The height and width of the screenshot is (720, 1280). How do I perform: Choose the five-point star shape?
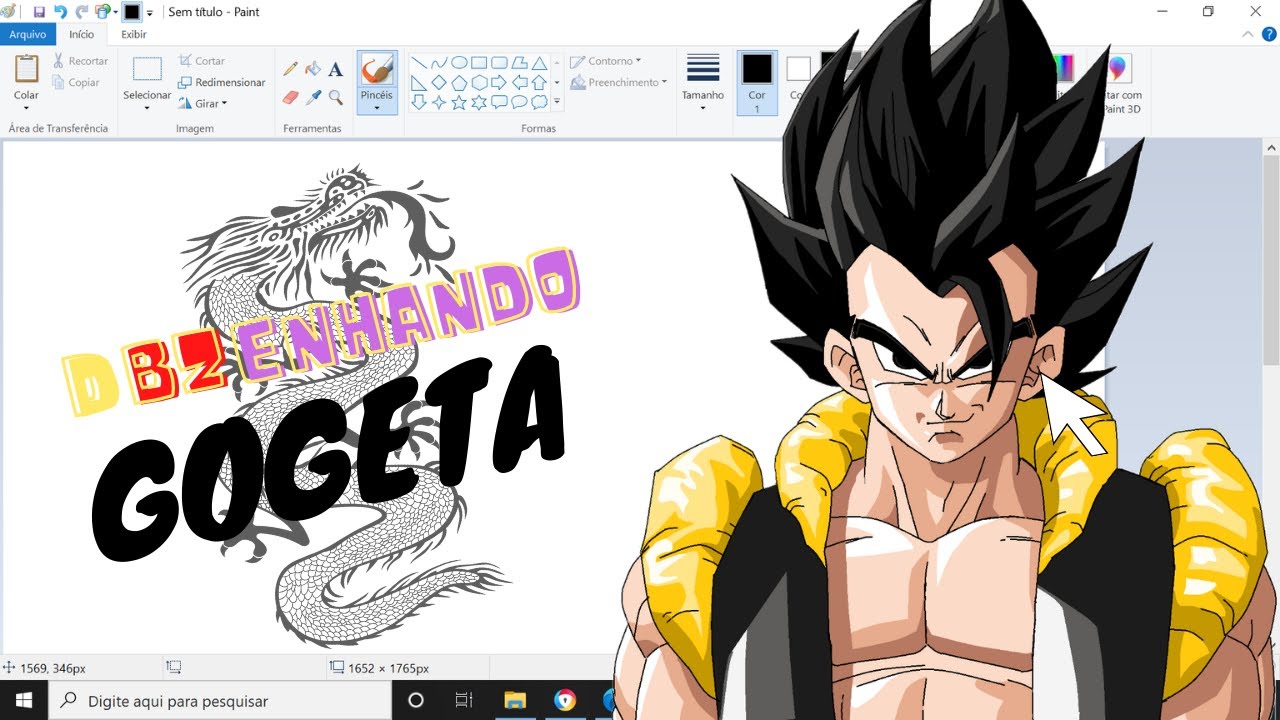459,102
